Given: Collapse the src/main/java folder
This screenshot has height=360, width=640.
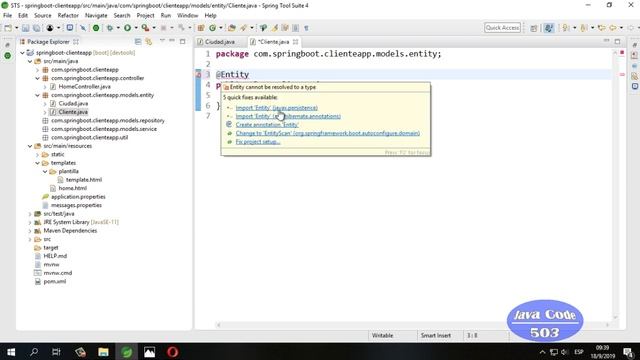Looking at the screenshot, I should coord(30,61).
